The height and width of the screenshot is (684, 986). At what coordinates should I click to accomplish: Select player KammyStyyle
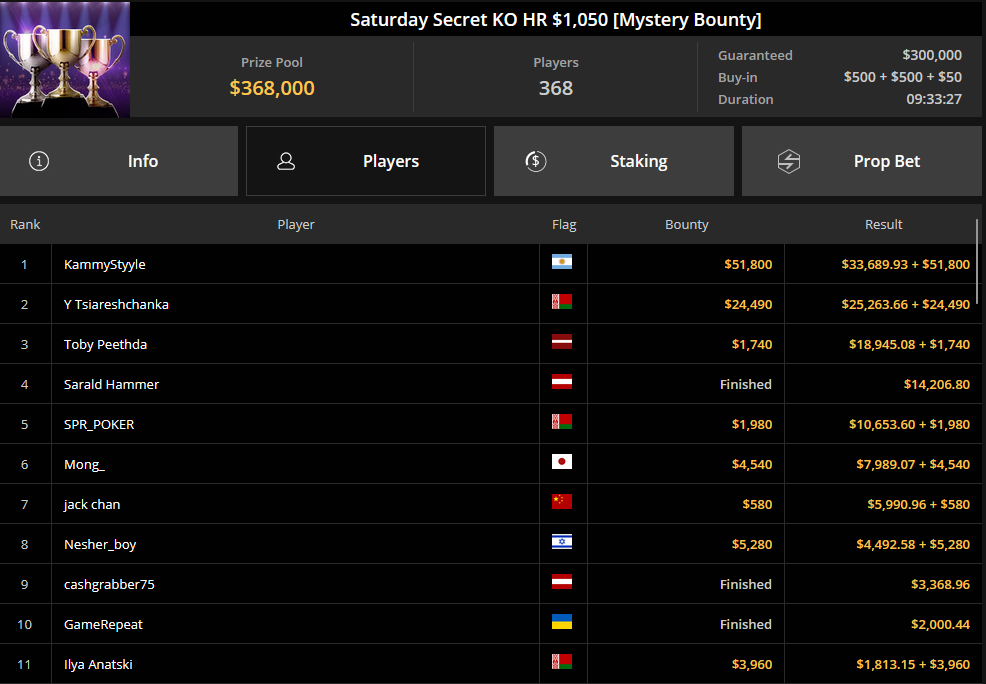point(104,265)
